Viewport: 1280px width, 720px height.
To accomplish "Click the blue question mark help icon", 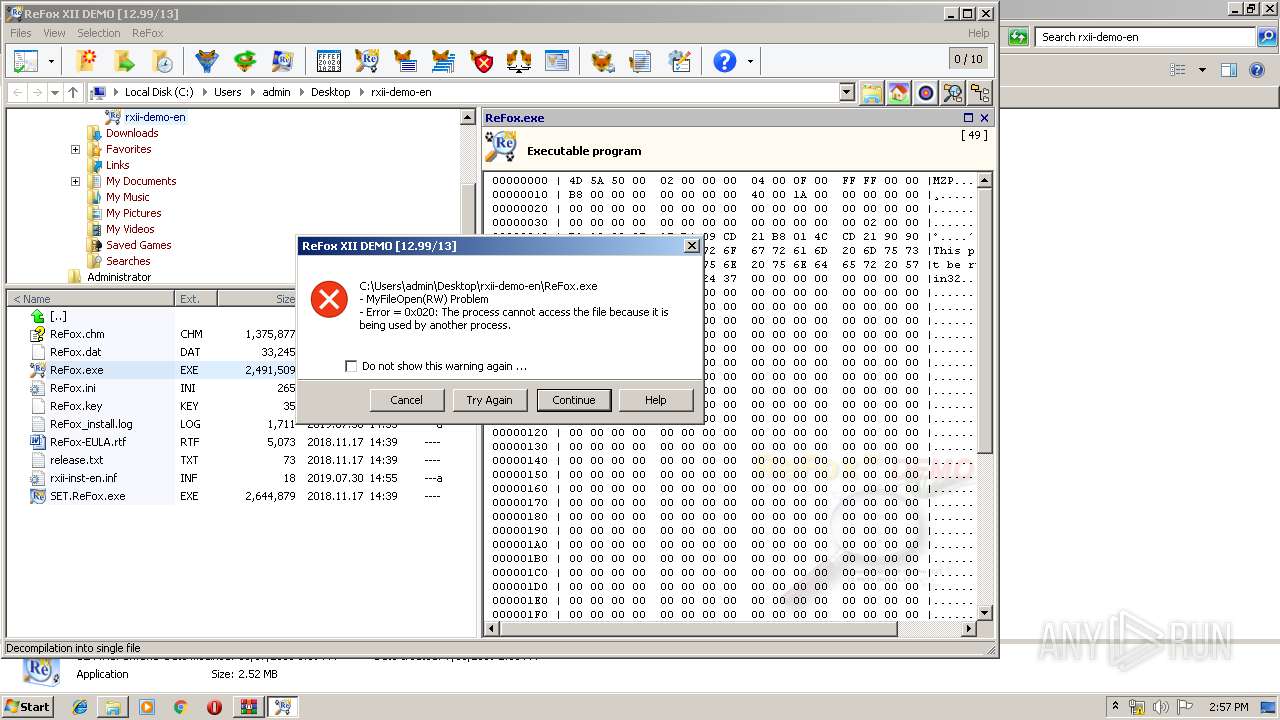I will pos(725,61).
